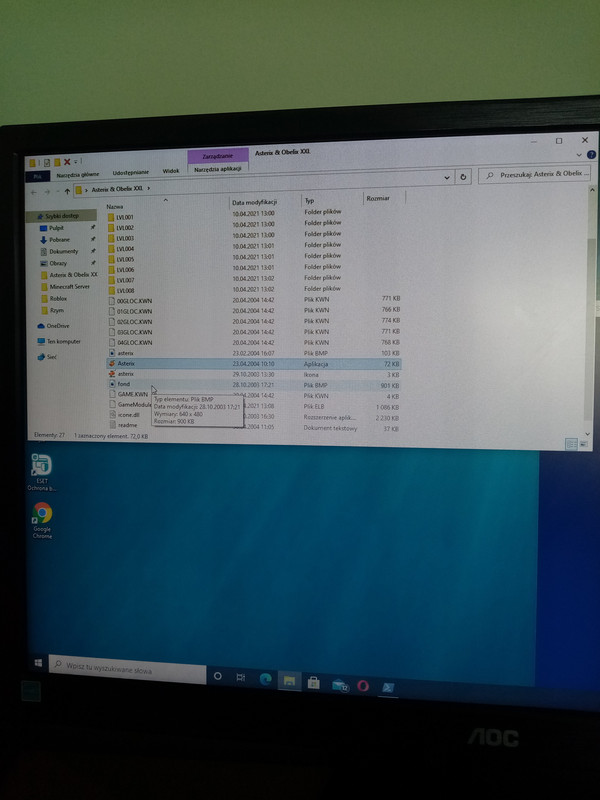Viewport: 600px width, 800px height.
Task: Open the Widok ribbon tab
Action: click(x=171, y=171)
